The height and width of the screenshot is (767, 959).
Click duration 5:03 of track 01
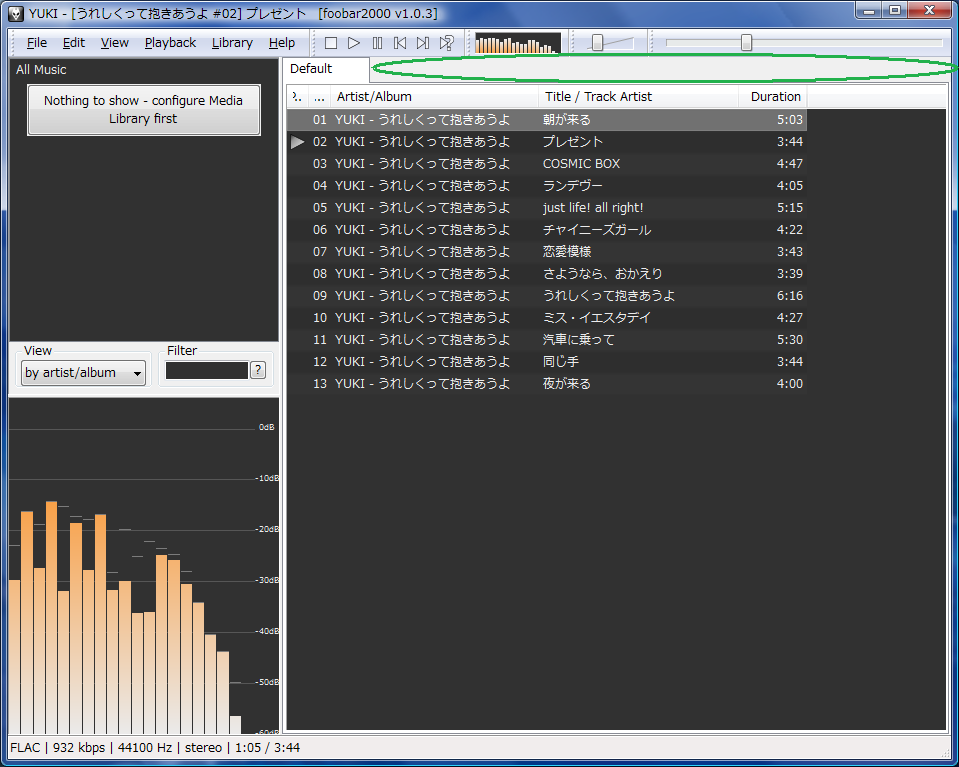coord(790,120)
